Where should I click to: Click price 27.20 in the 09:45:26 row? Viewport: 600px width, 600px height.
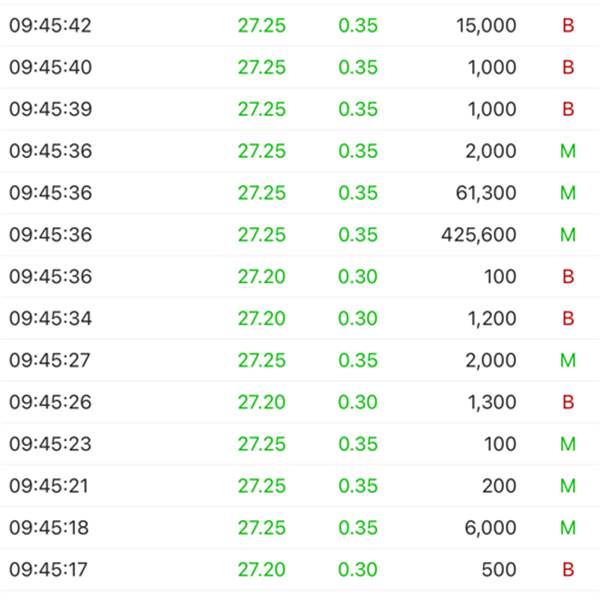261,402
